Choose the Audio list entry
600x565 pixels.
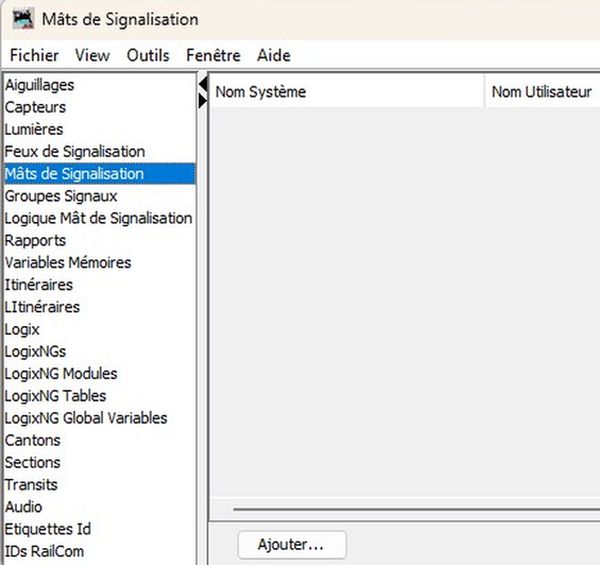click(x=24, y=507)
